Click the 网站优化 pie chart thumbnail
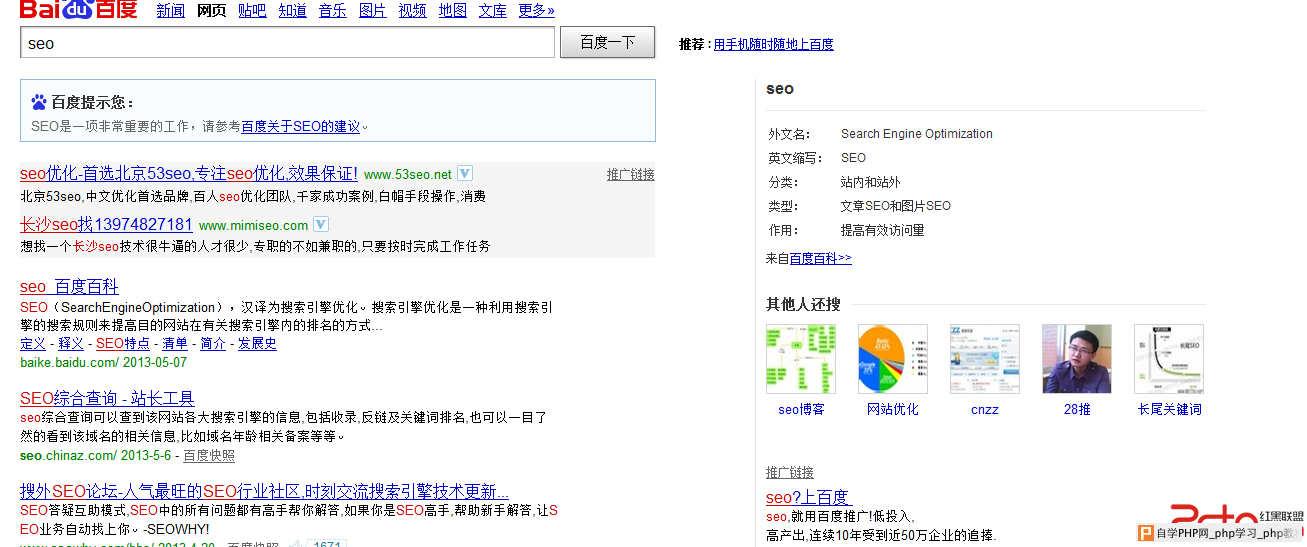The image size is (1307, 547). click(x=893, y=359)
